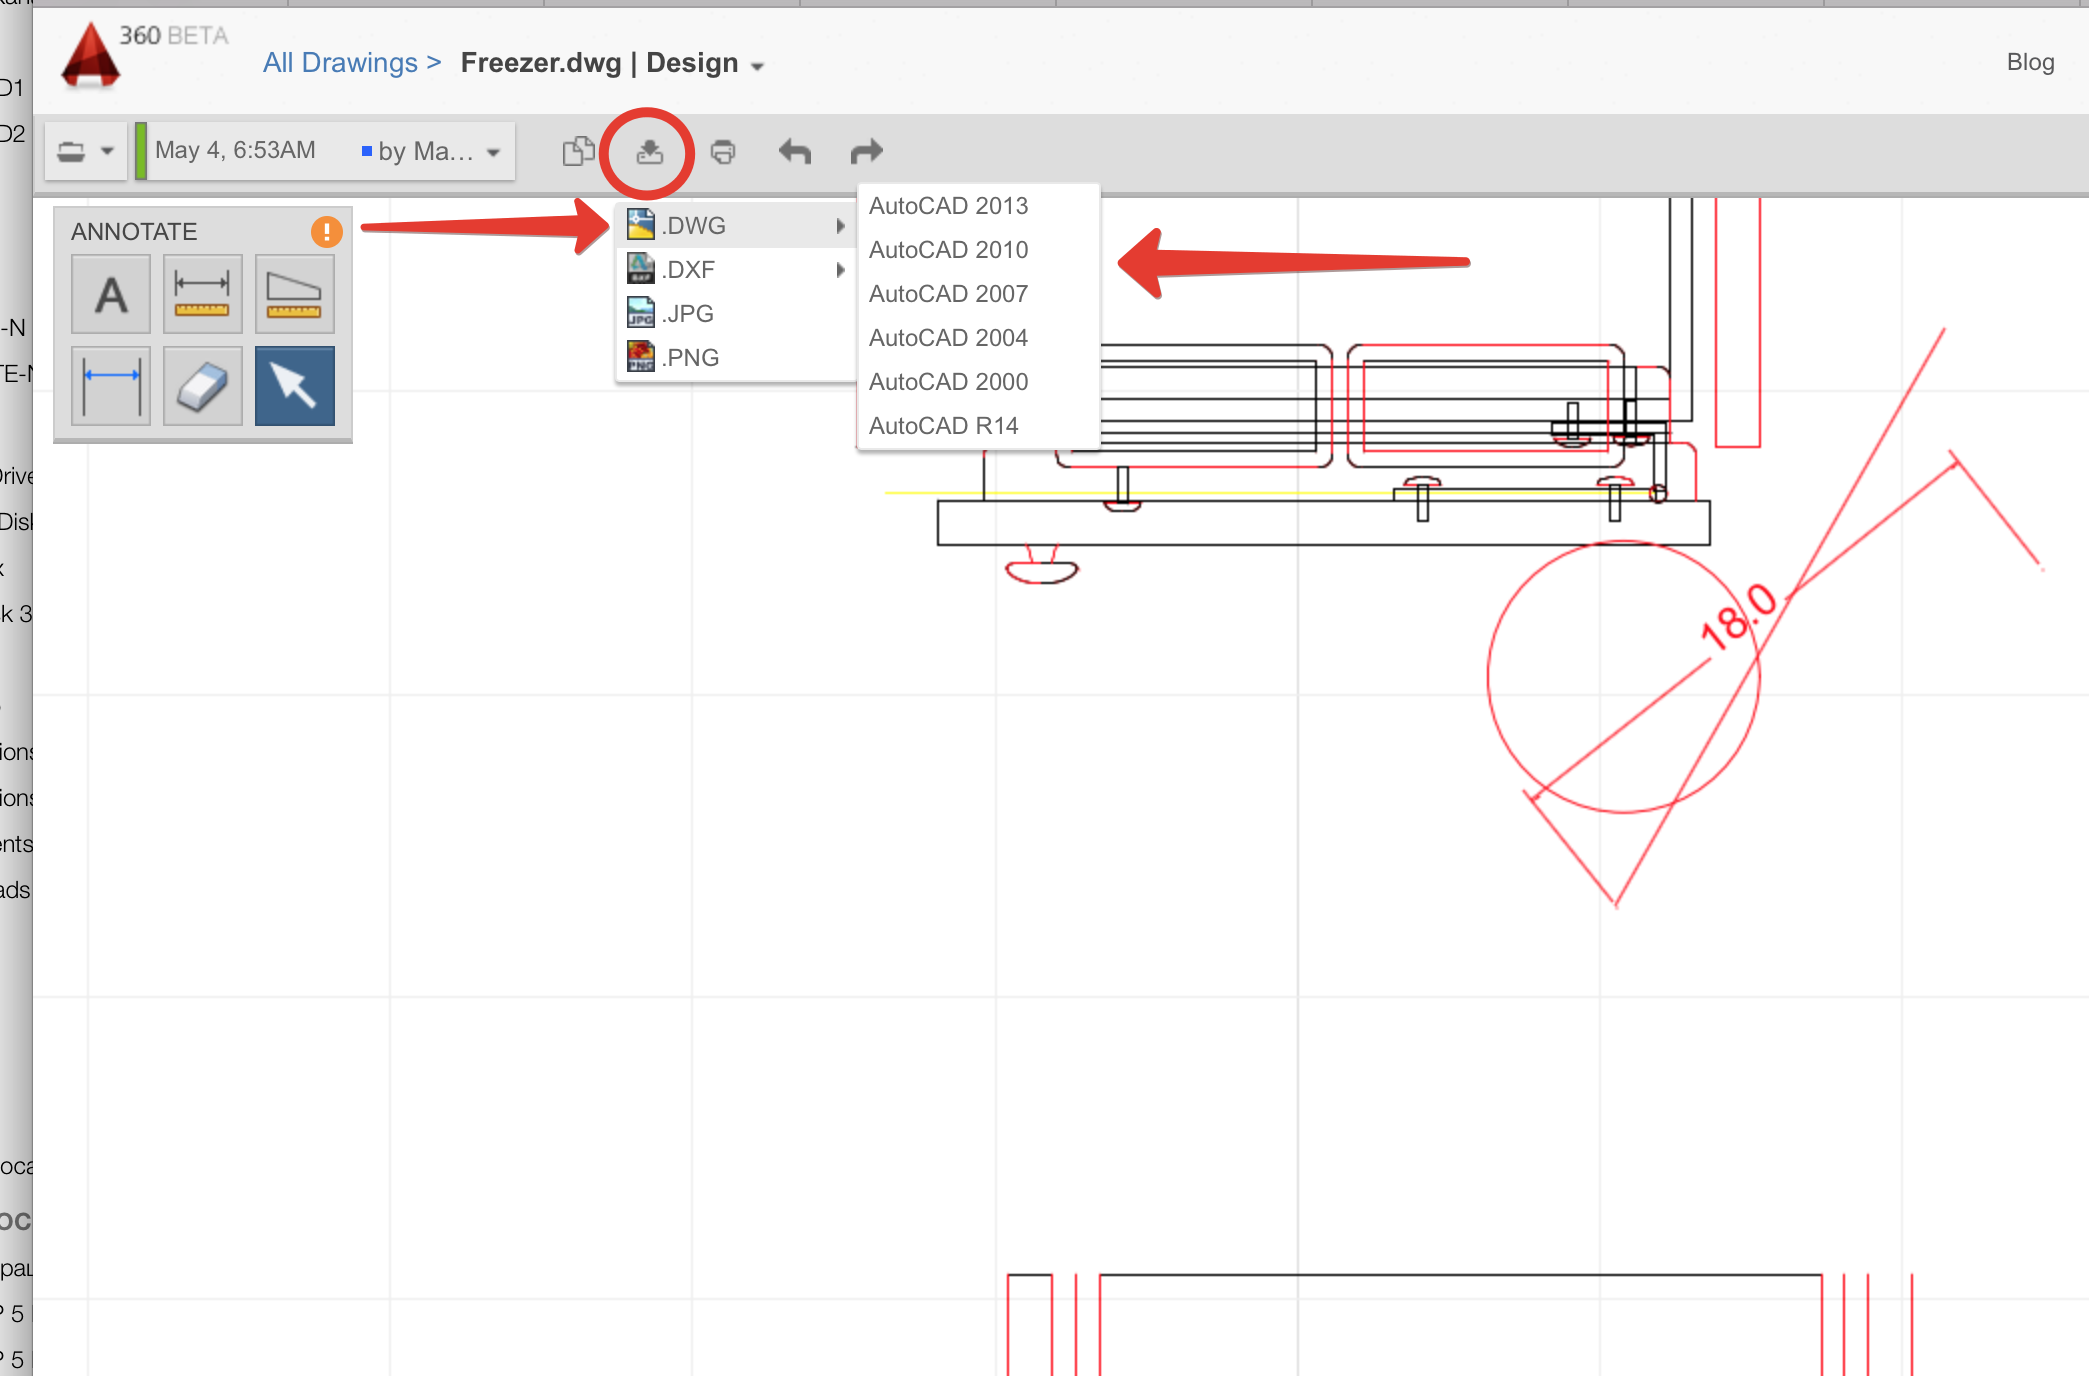Image resolution: width=2089 pixels, height=1376 pixels.
Task: Select the linear dimension measure tool
Action: pos(202,294)
